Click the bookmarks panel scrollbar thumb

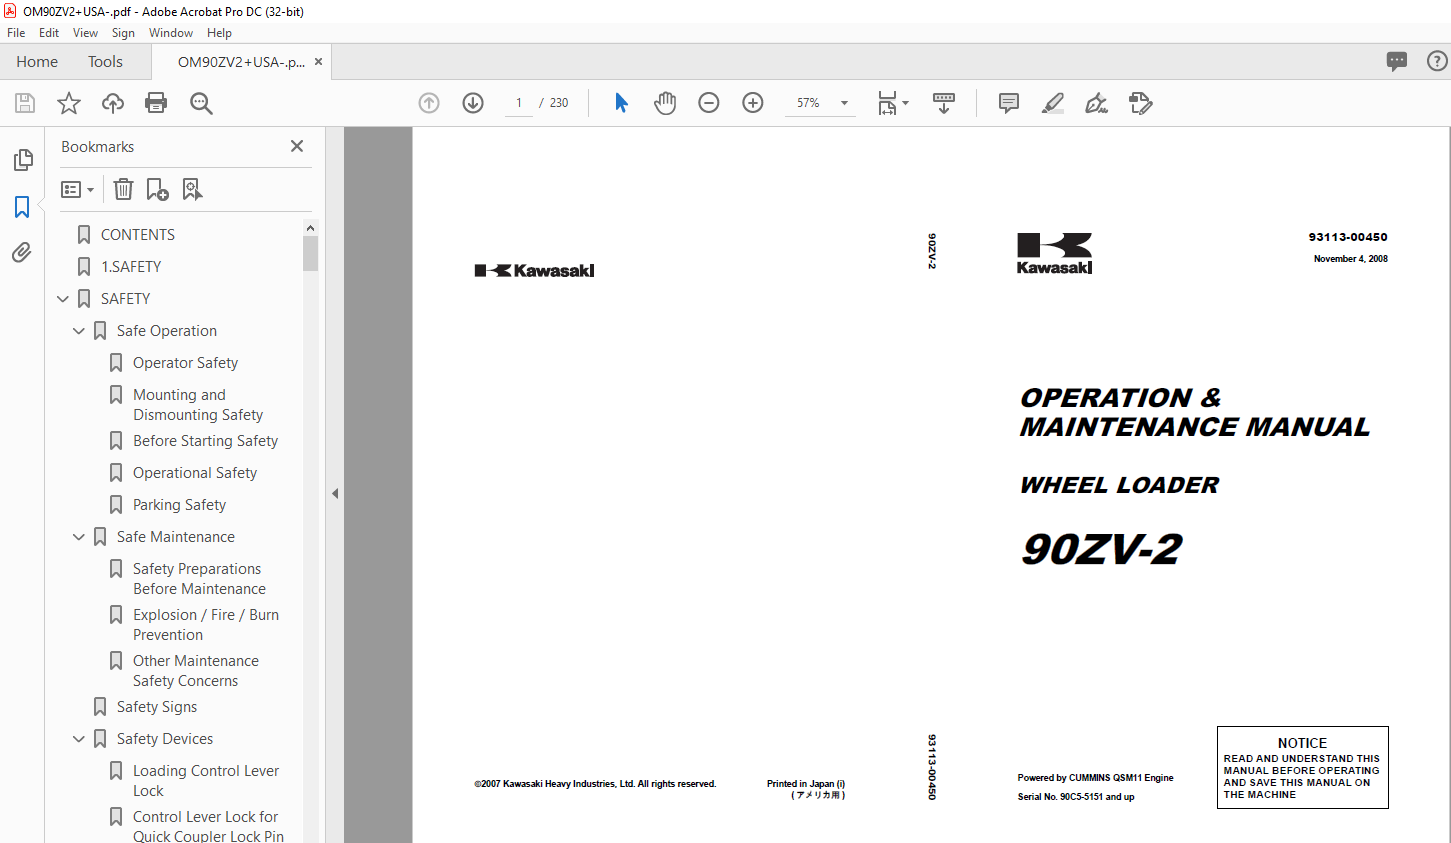click(x=310, y=254)
